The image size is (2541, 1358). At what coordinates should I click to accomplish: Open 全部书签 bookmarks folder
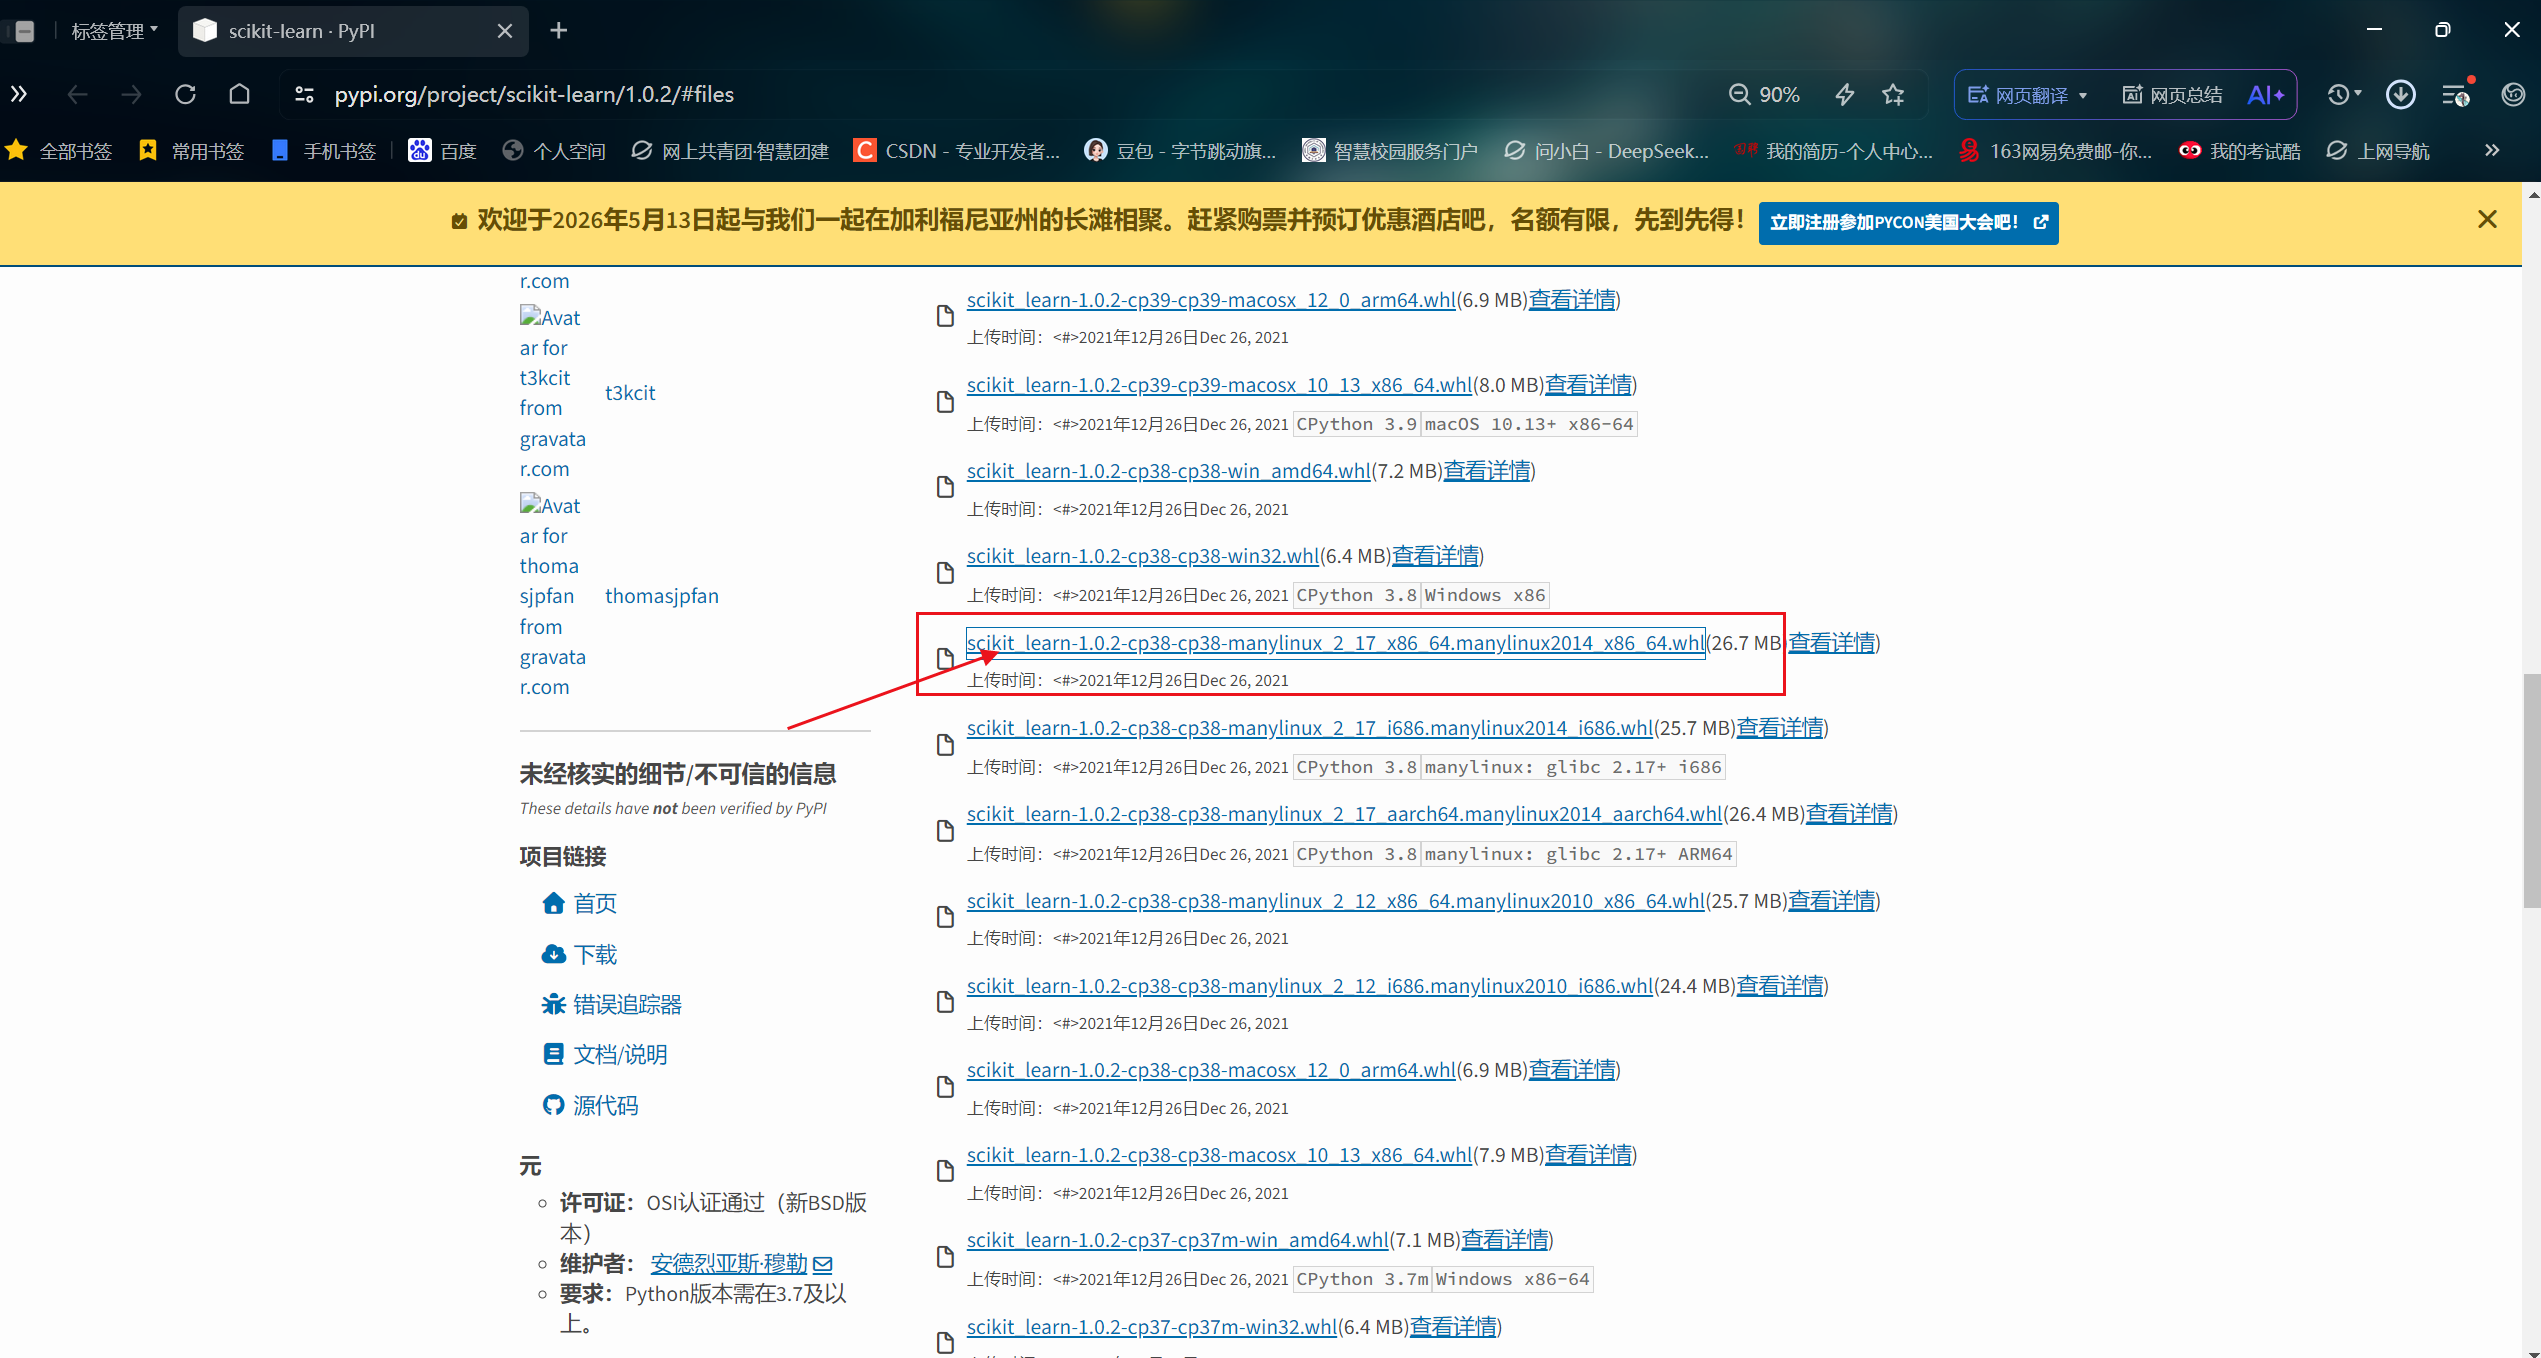(x=59, y=151)
